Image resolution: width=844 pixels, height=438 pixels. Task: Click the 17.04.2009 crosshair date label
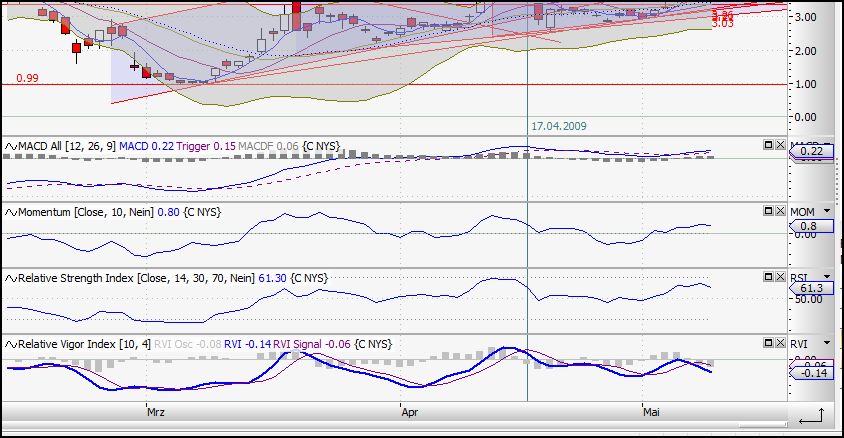coord(559,126)
